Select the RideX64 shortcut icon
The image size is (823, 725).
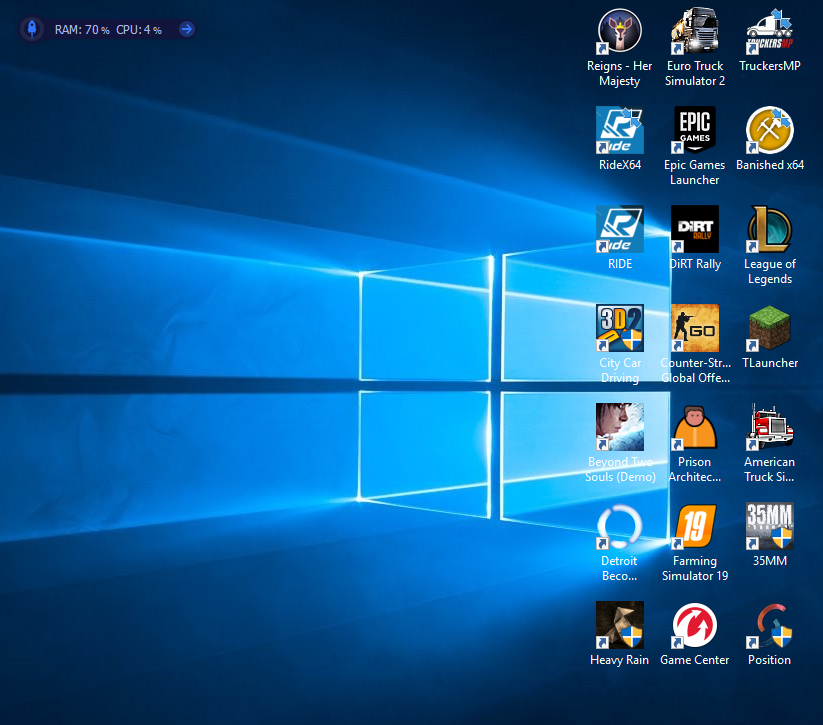click(x=619, y=130)
